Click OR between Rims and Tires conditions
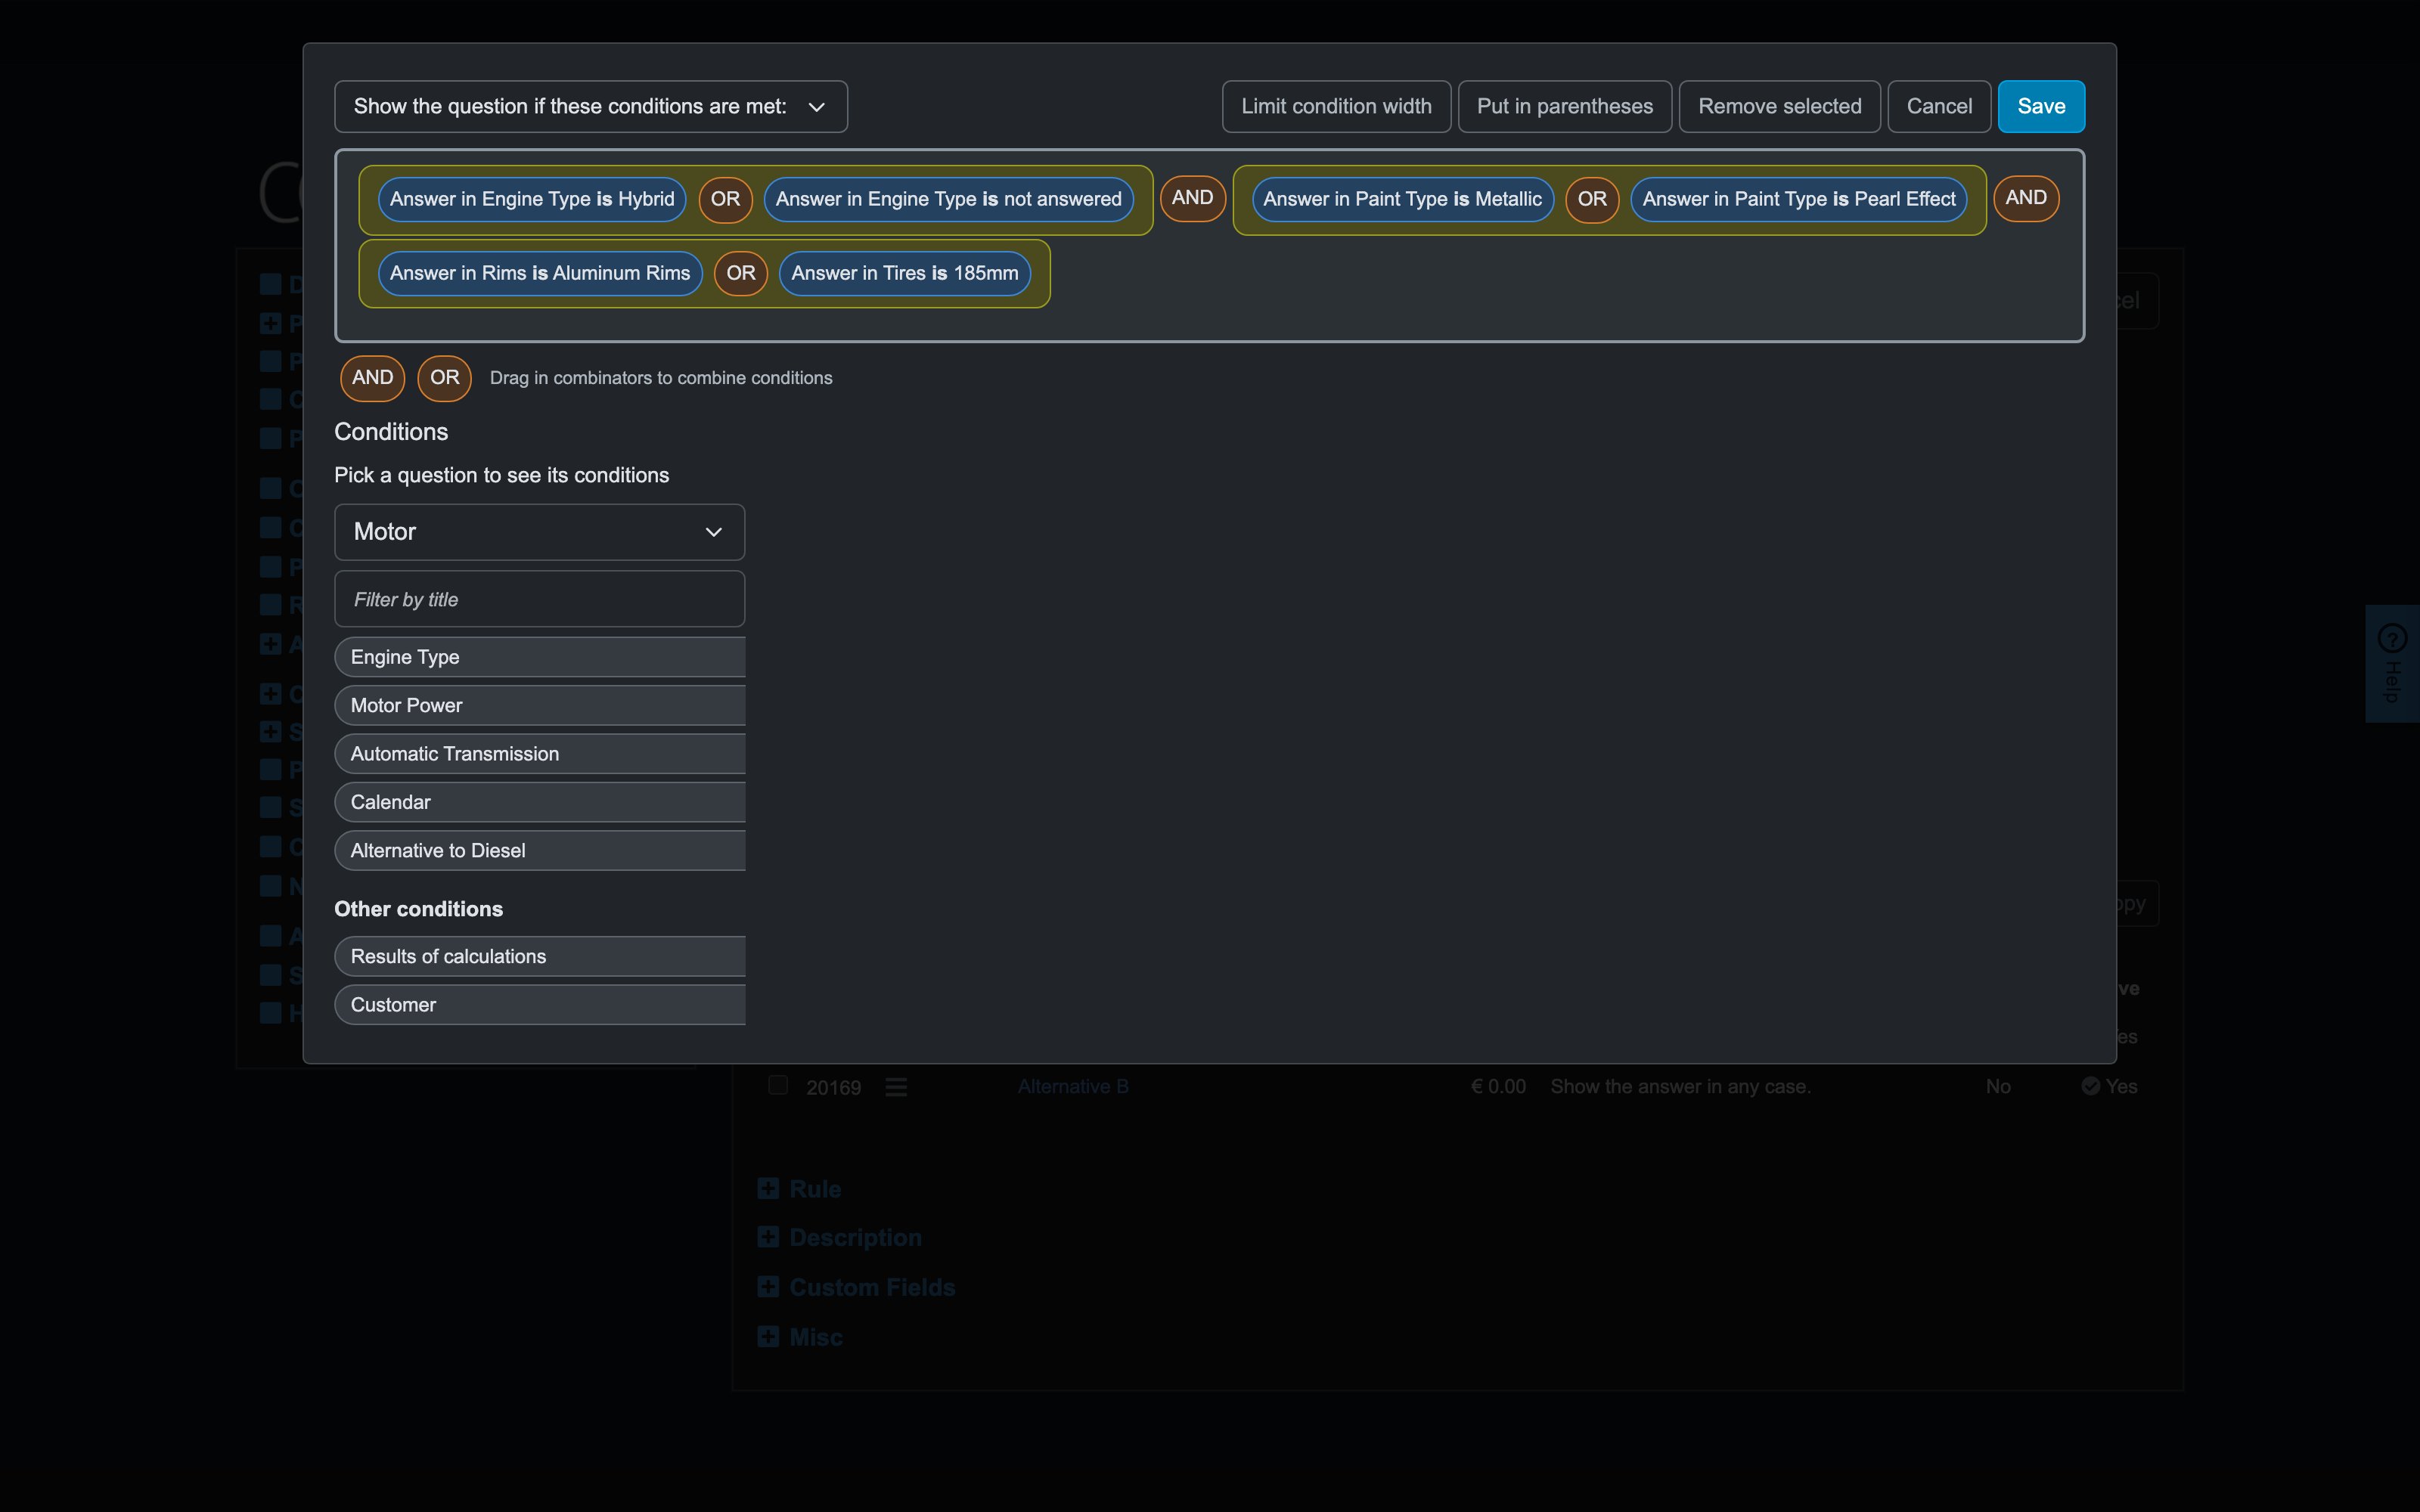This screenshot has width=2420, height=1512. click(x=740, y=273)
